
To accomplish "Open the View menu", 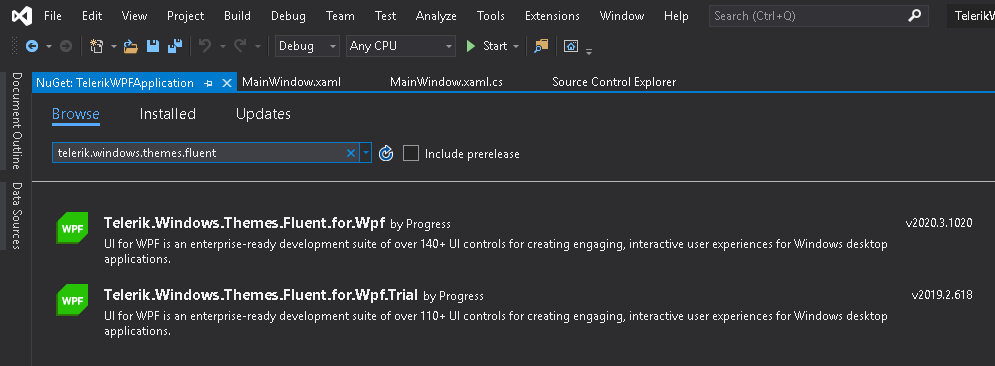I will pyautogui.click(x=135, y=16).
